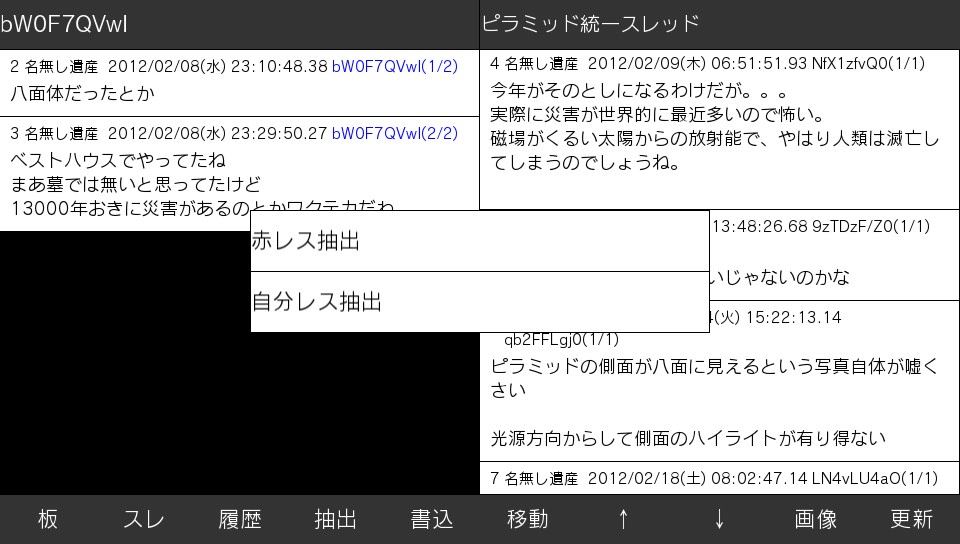Tap 書込 to write a post
Viewport: 960px width, 544px height.
[x=432, y=519]
